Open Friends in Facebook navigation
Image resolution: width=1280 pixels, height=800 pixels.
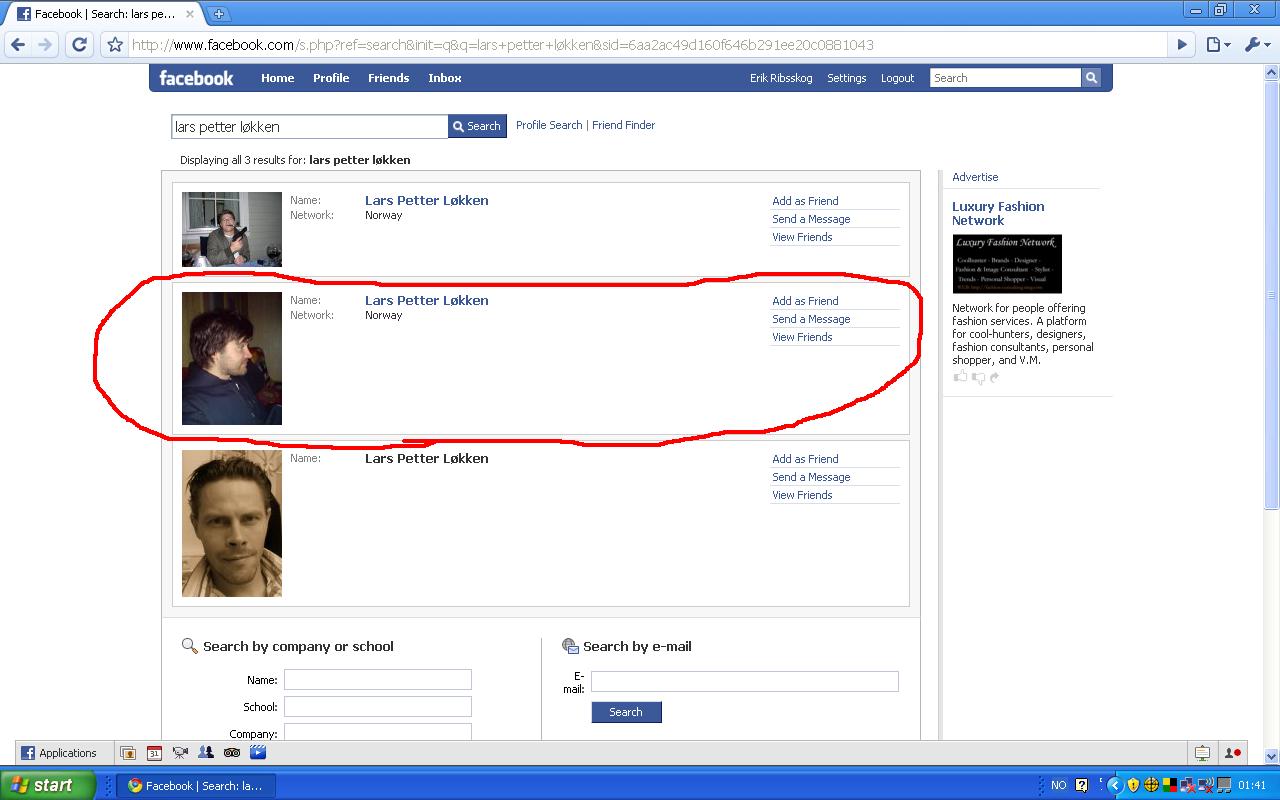coord(388,78)
